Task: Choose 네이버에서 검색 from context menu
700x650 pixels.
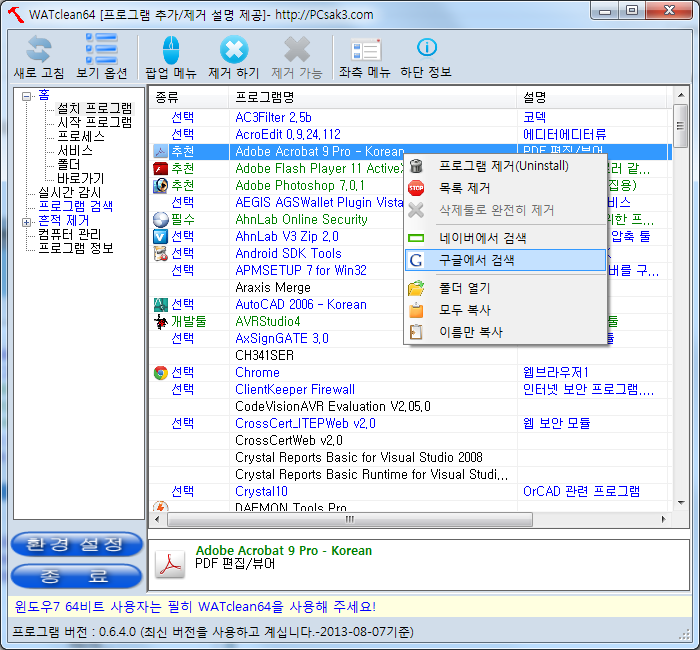Action: tap(505, 238)
